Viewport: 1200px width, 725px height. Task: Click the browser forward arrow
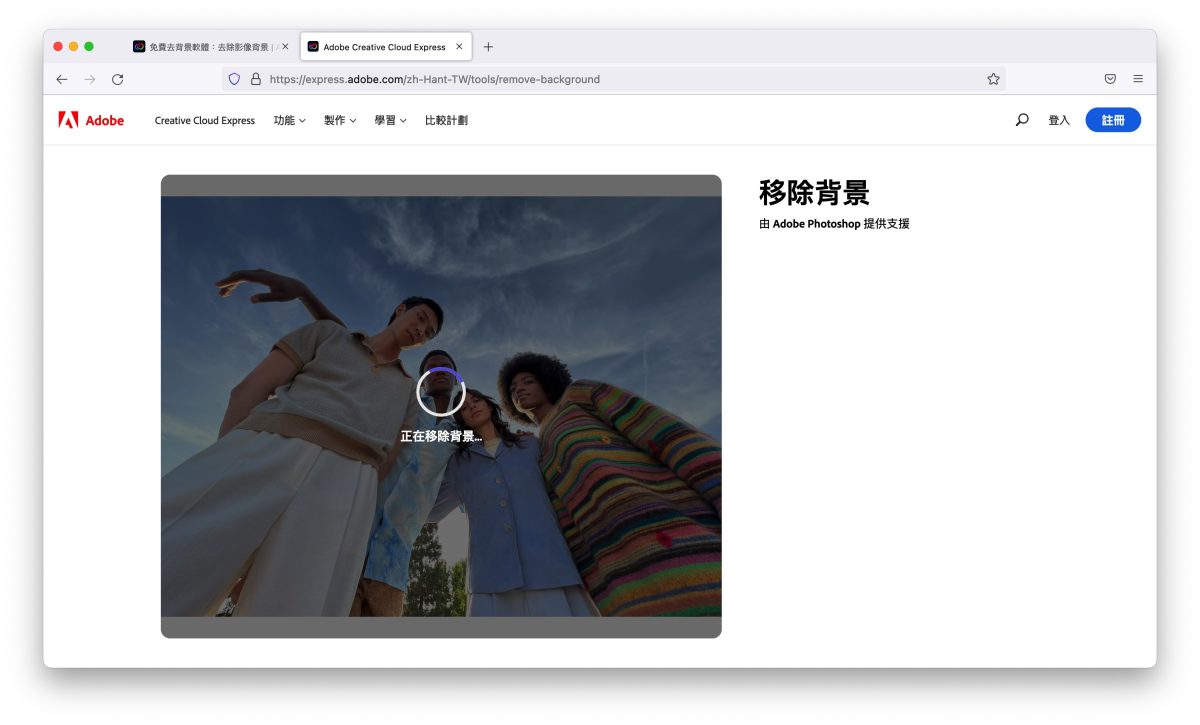[90, 79]
